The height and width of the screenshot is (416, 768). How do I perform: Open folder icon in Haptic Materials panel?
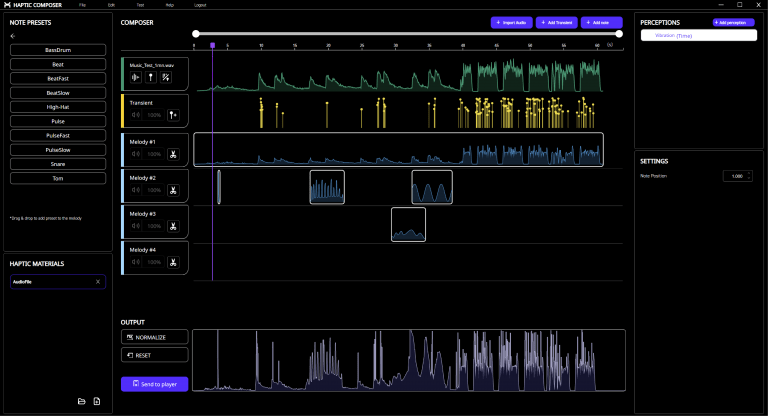click(82, 401)
